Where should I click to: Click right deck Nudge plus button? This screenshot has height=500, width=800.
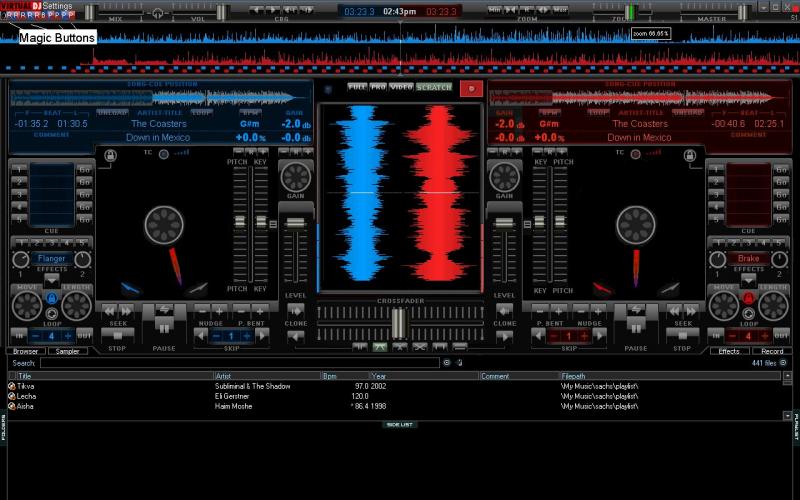(598, 310)
